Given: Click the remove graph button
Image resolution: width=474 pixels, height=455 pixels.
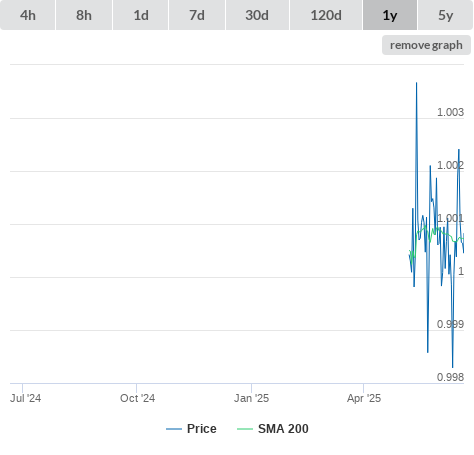Looking at the screenshot, I should pyautogui.click(x=426, y=45).
